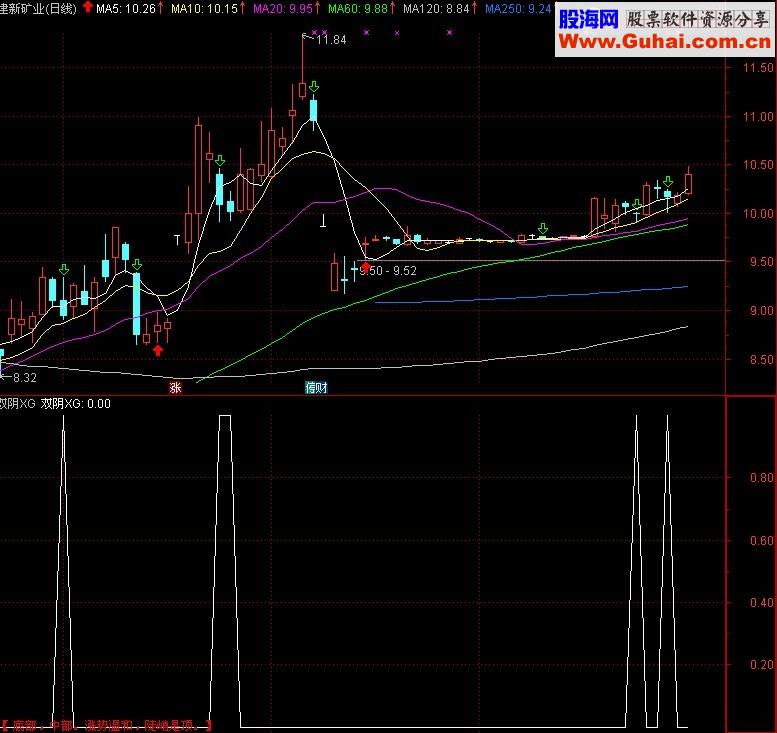Viewport: 777px width, 733px height.
Task: Click the 11.84 high price label
Action: 331,40
